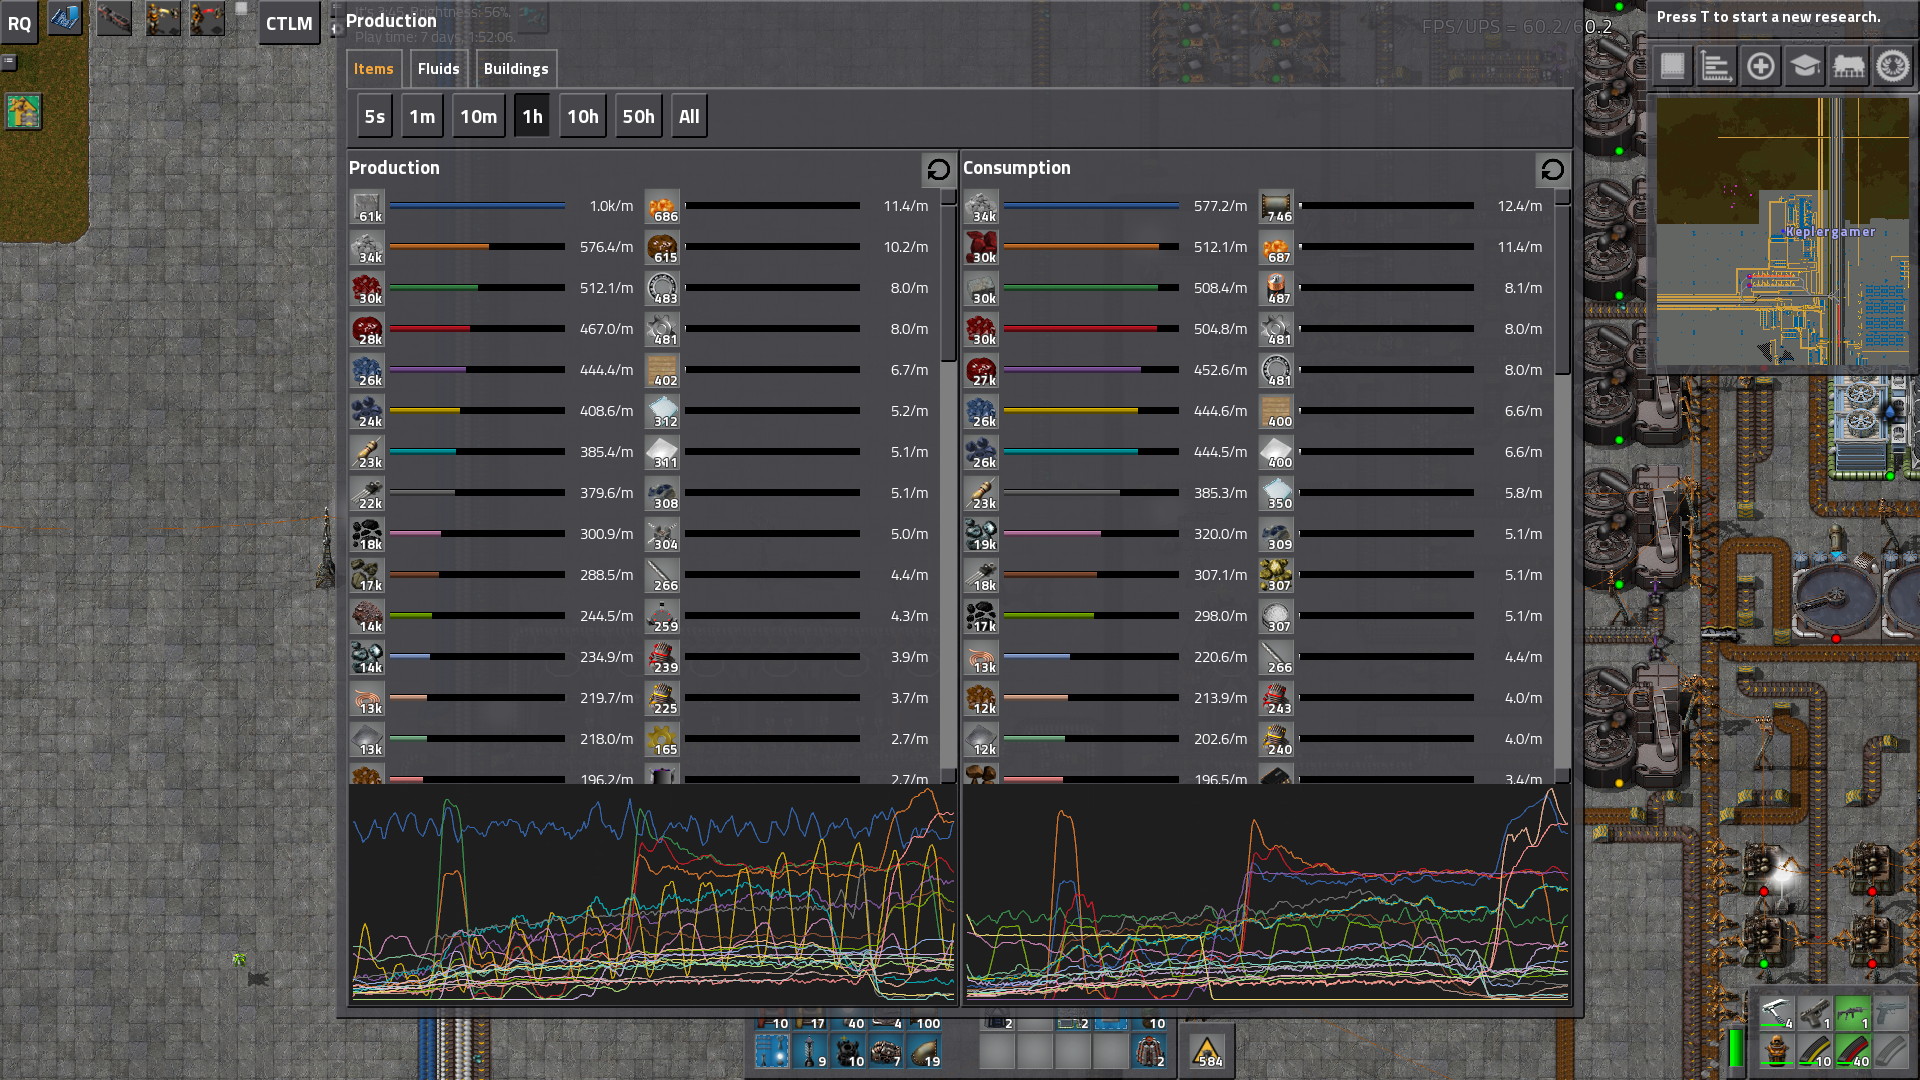Image resolution: width=1920 pixels, height=1080 pixels.
Task: Click the minimap view
Action: 1782,232
